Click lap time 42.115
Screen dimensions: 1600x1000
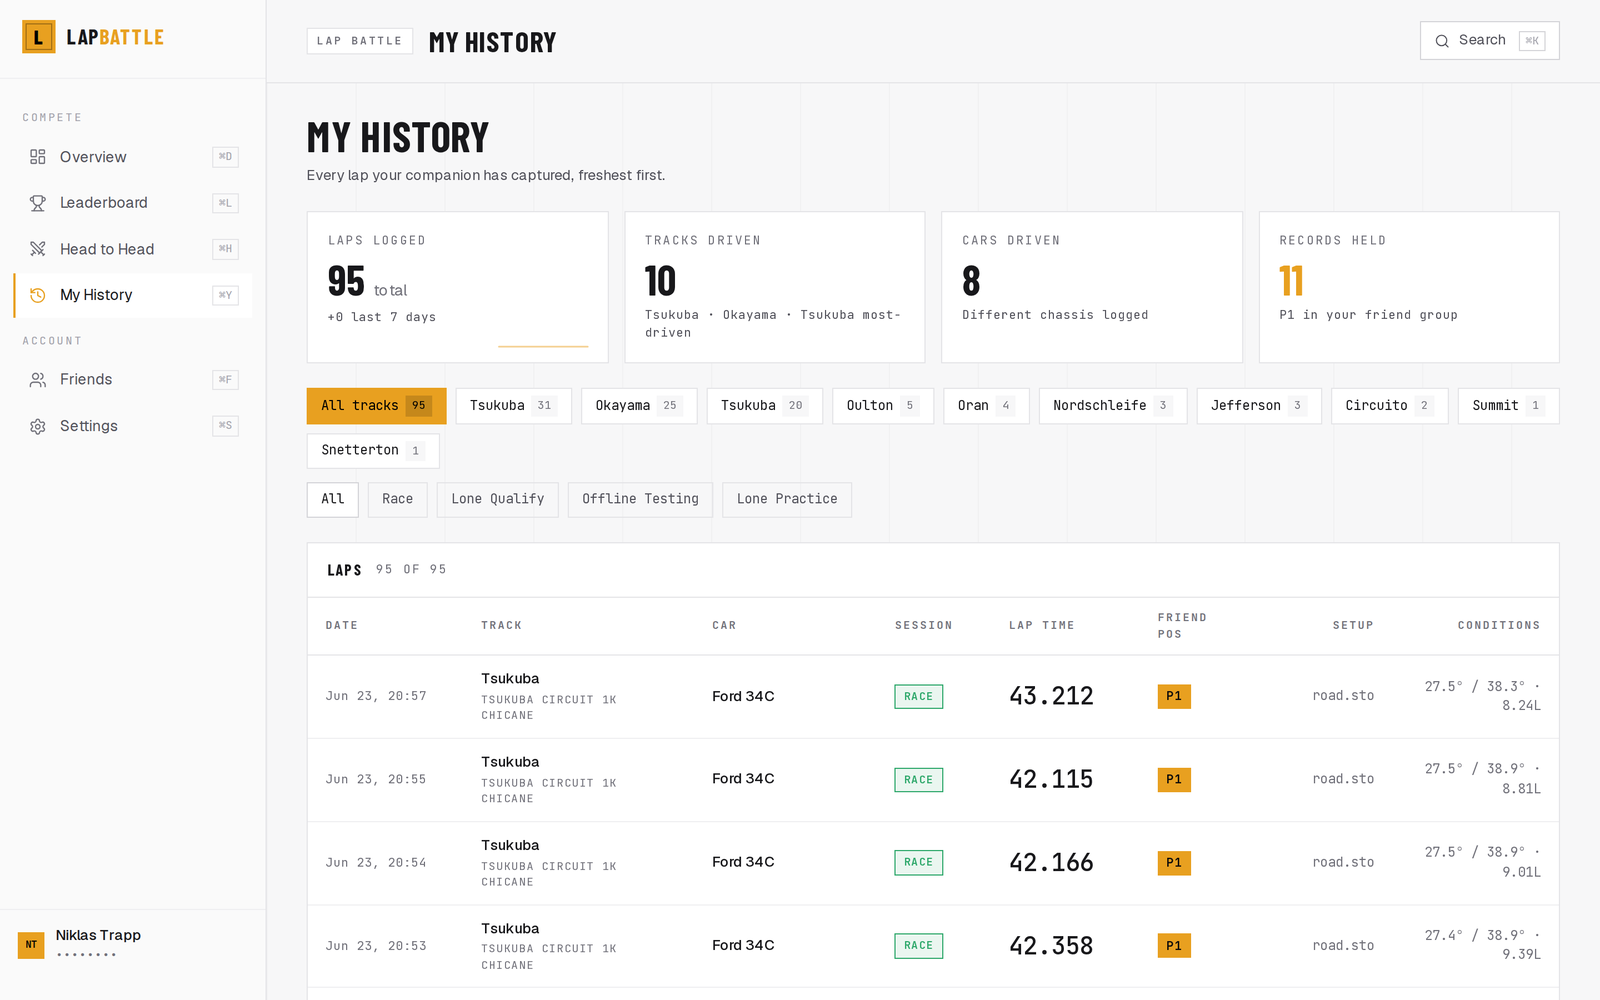[1051, 780]
